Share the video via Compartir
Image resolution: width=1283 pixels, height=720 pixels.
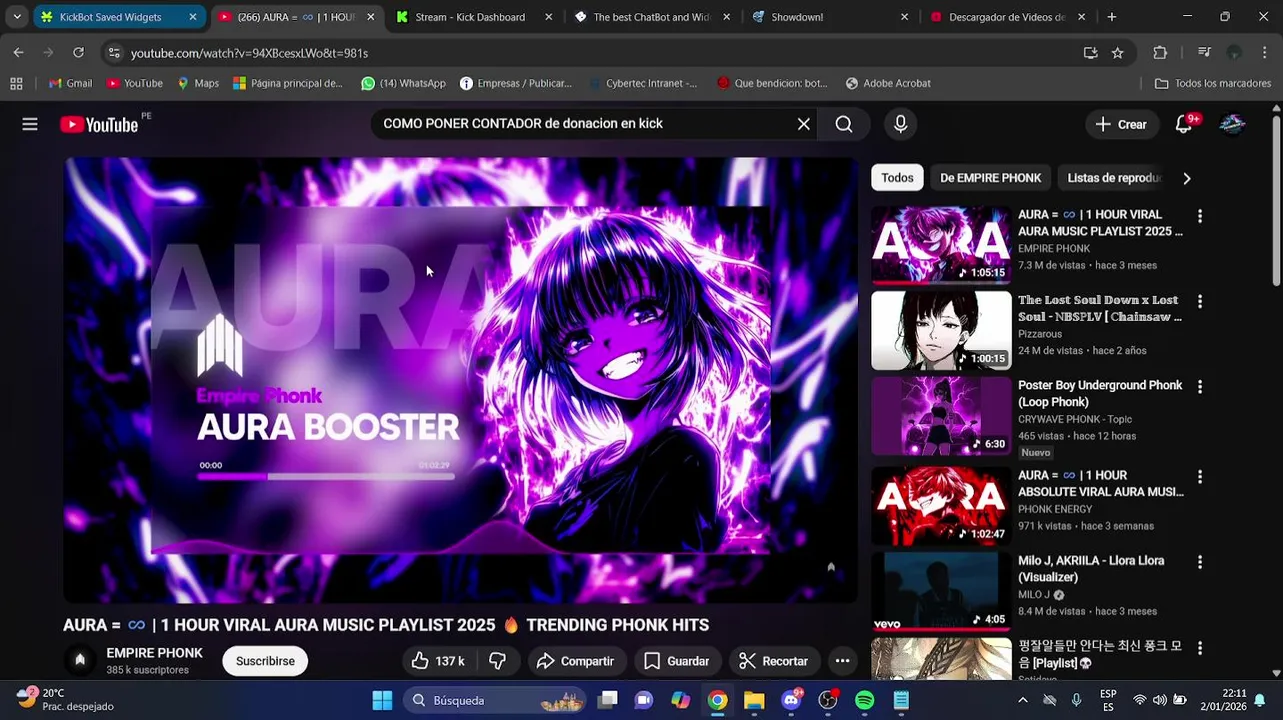575,661
